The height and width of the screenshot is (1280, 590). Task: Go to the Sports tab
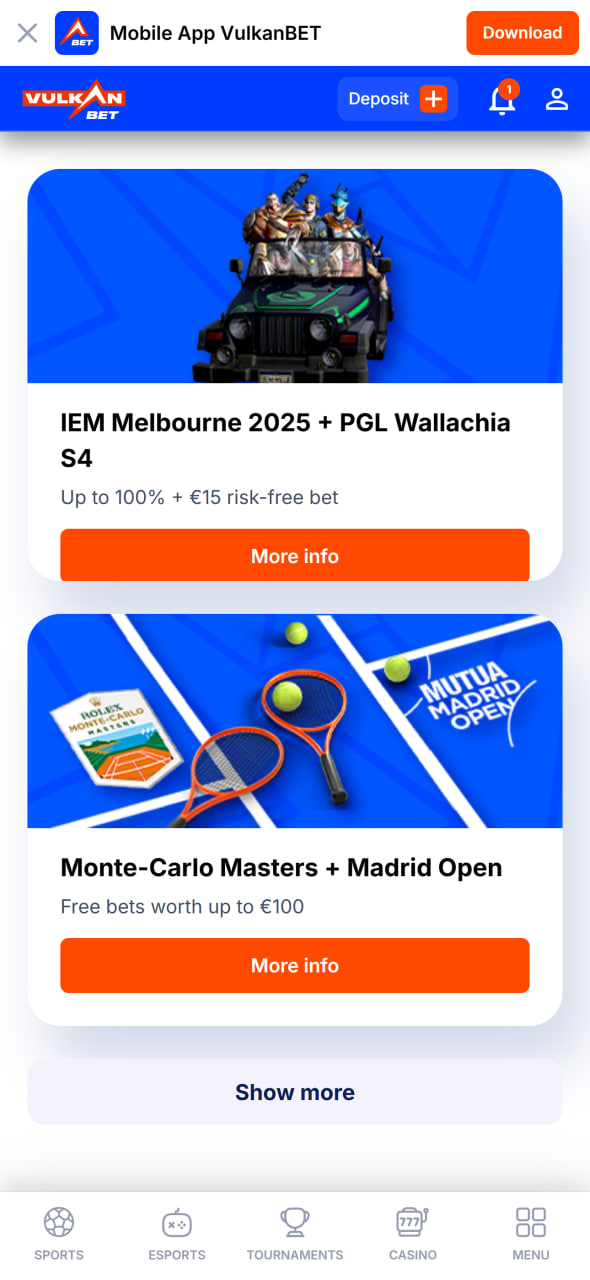[59, 1234]
